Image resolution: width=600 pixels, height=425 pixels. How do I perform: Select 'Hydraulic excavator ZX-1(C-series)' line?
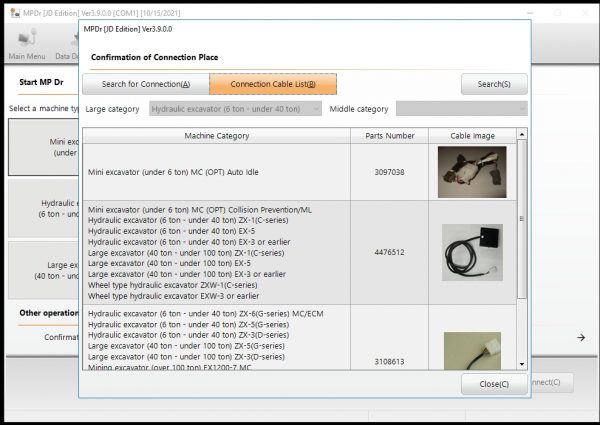click(x=188, y=220)
